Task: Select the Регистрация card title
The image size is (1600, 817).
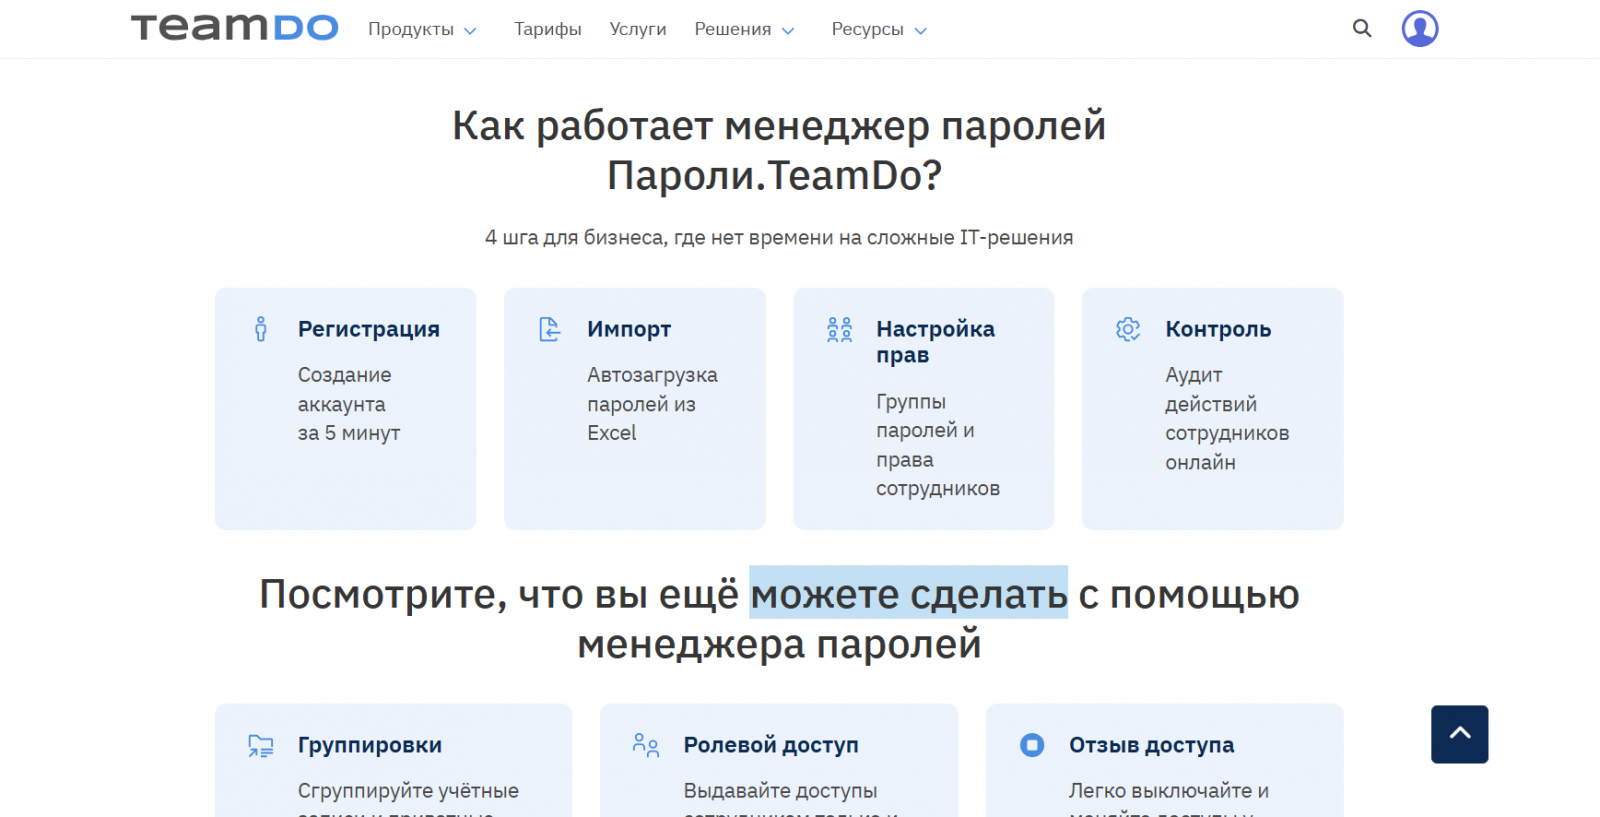Action: pos(369,329)
